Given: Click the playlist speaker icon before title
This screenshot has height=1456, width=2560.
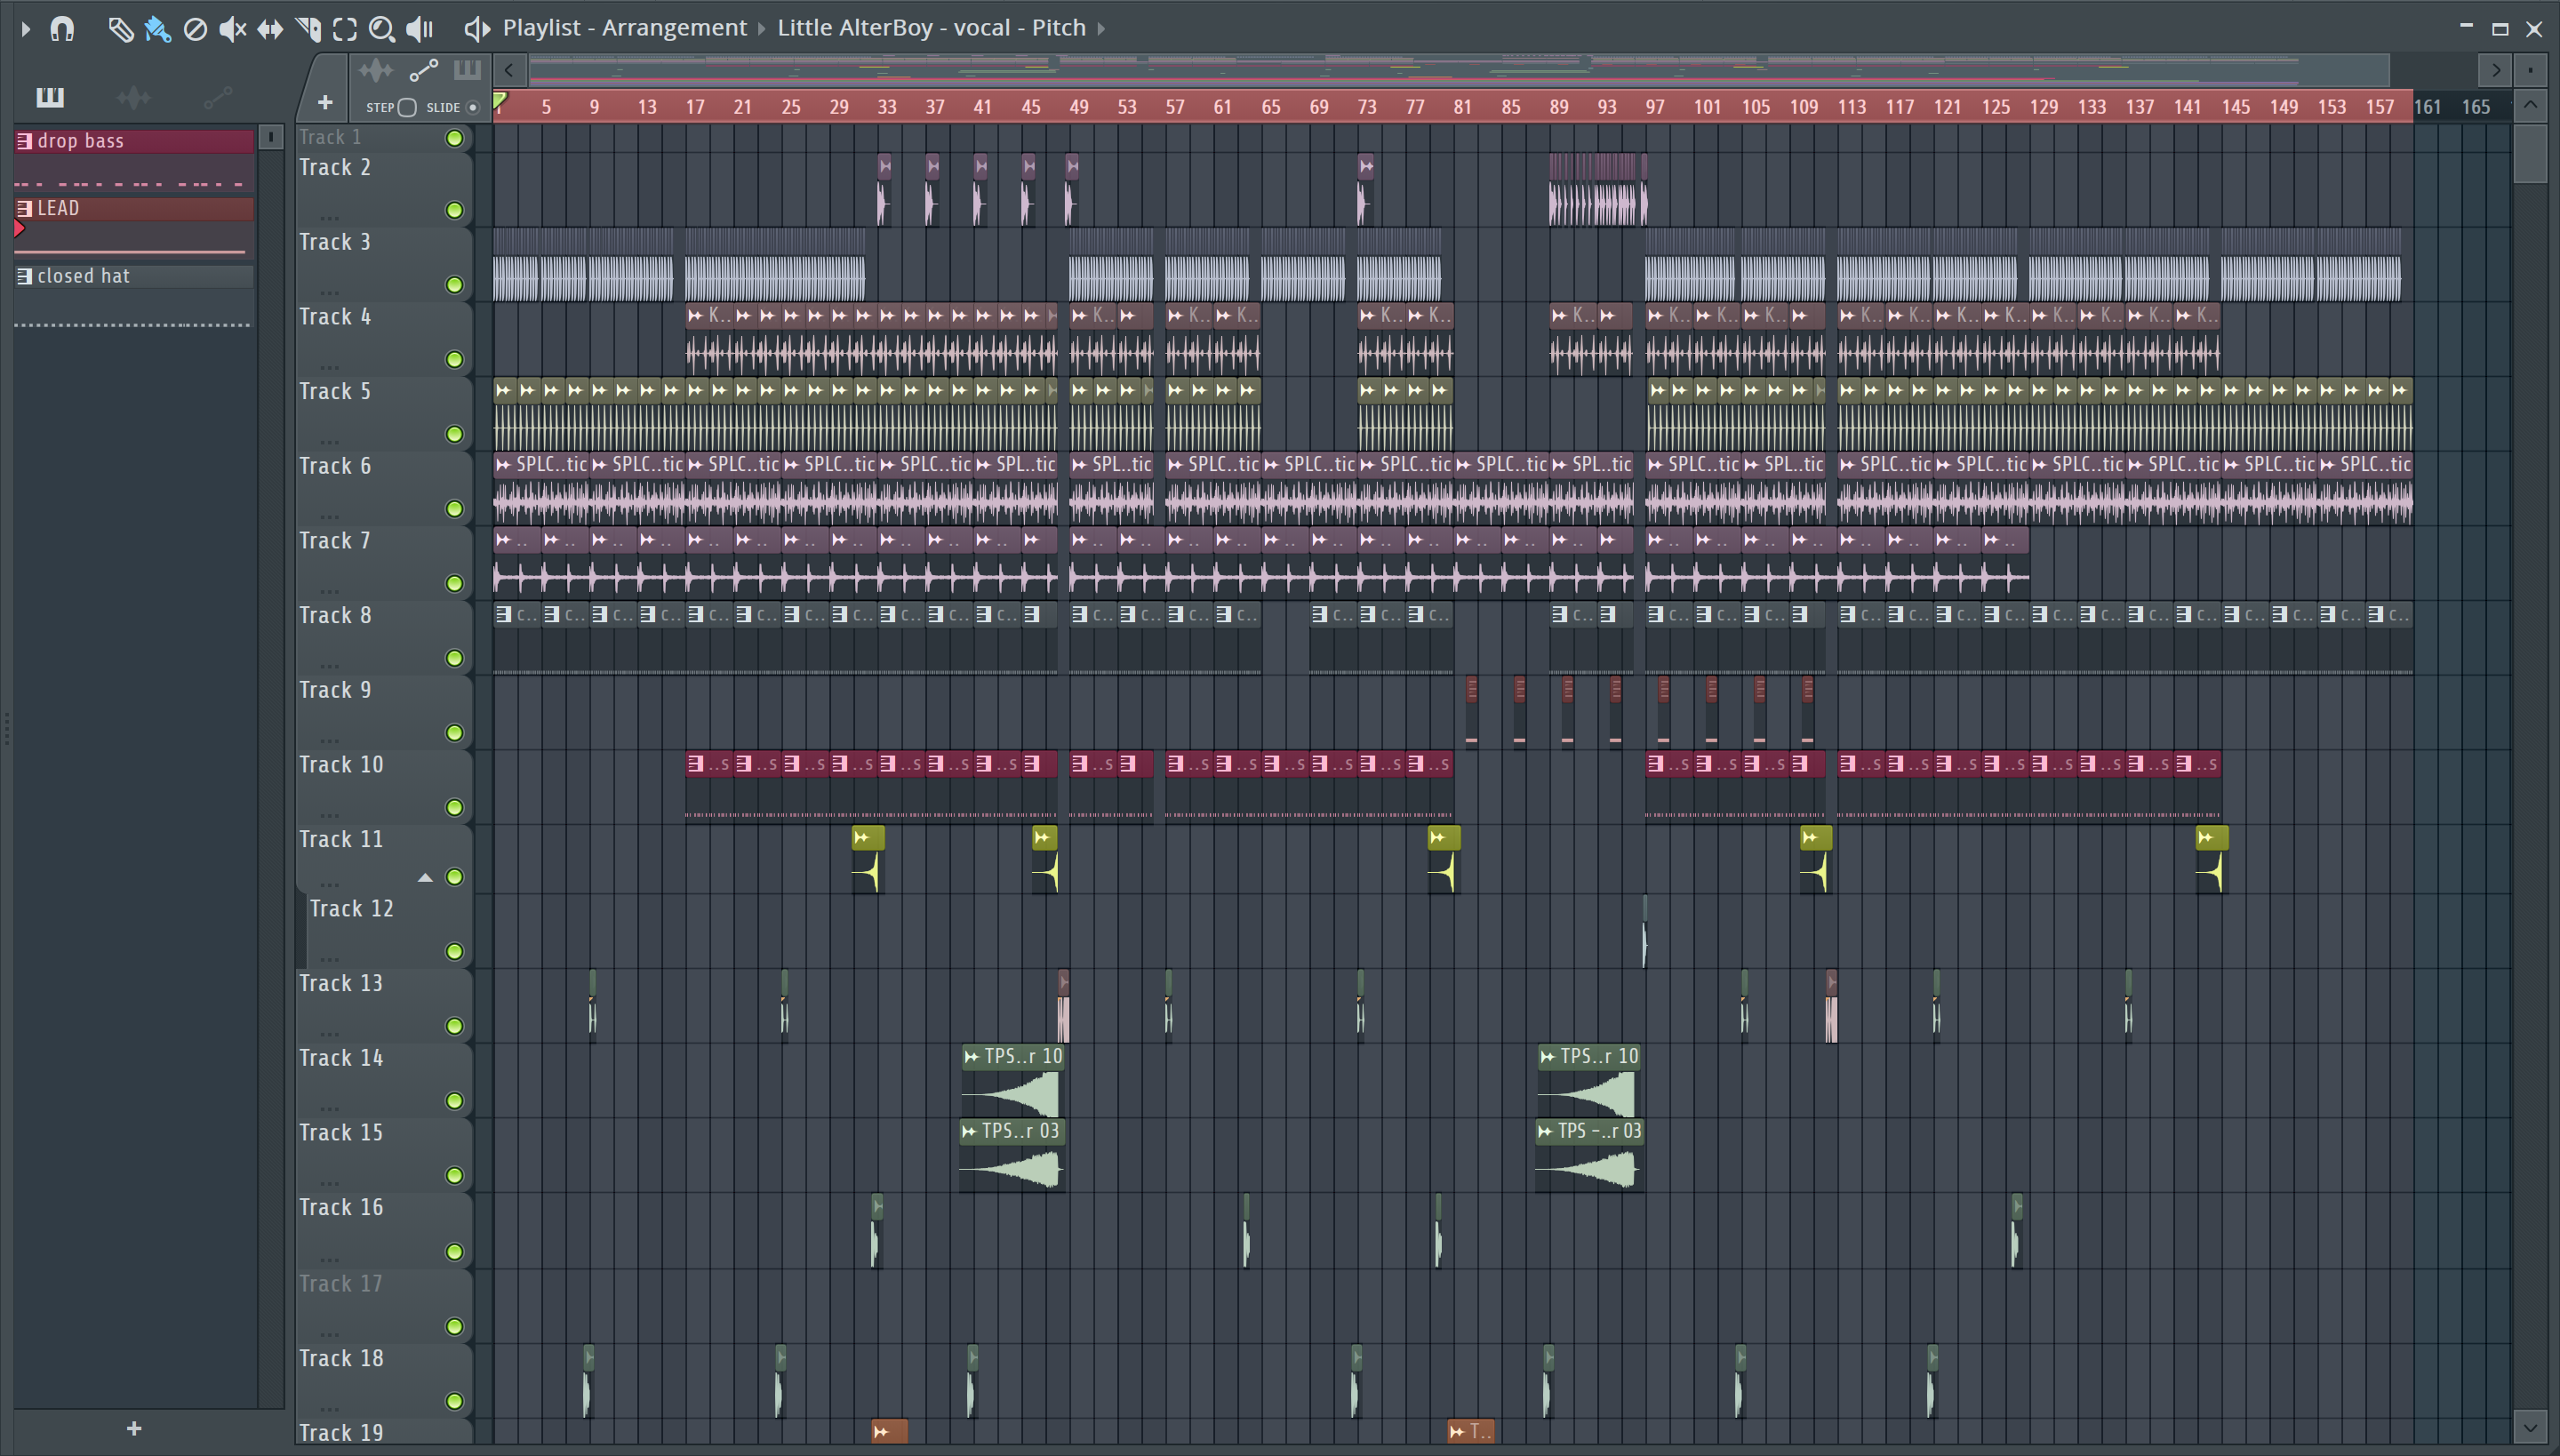Looking at the screenshot, I should (x=477, y=29).
